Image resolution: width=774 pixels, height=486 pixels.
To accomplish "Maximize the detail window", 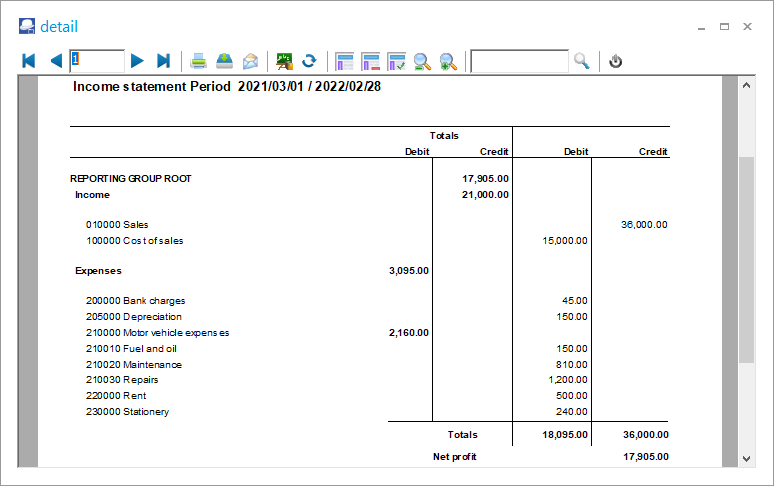I will pyautogui.click(x=724, y=27).
